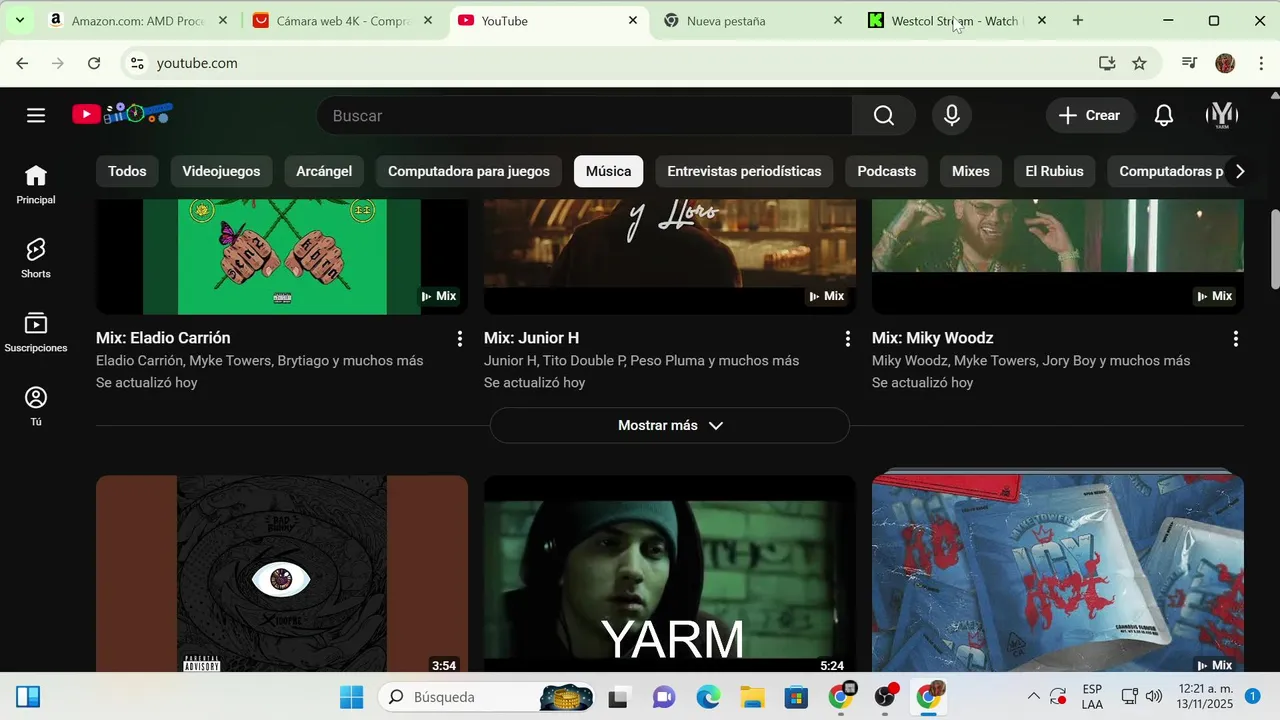The image size is (1280, 720).
Task: Open volume control in system tray
Action: [1154, 697]
